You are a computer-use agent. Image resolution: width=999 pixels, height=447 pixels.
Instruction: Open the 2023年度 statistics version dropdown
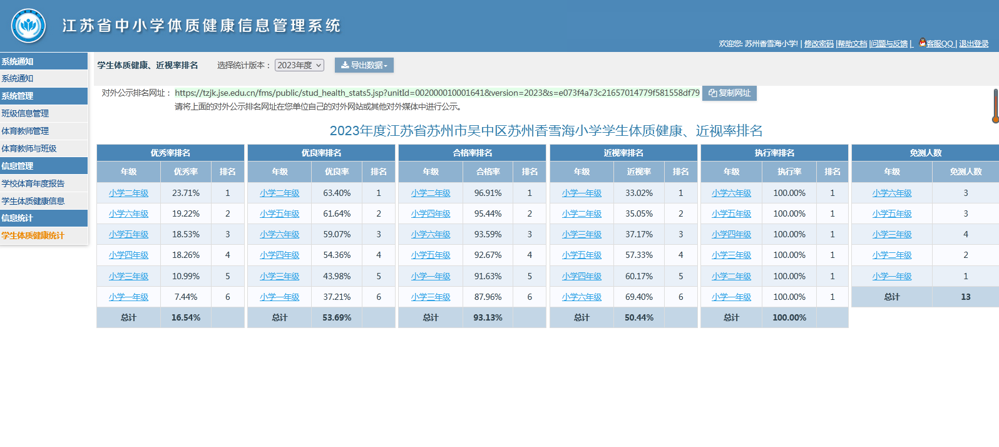coord(299,65)
